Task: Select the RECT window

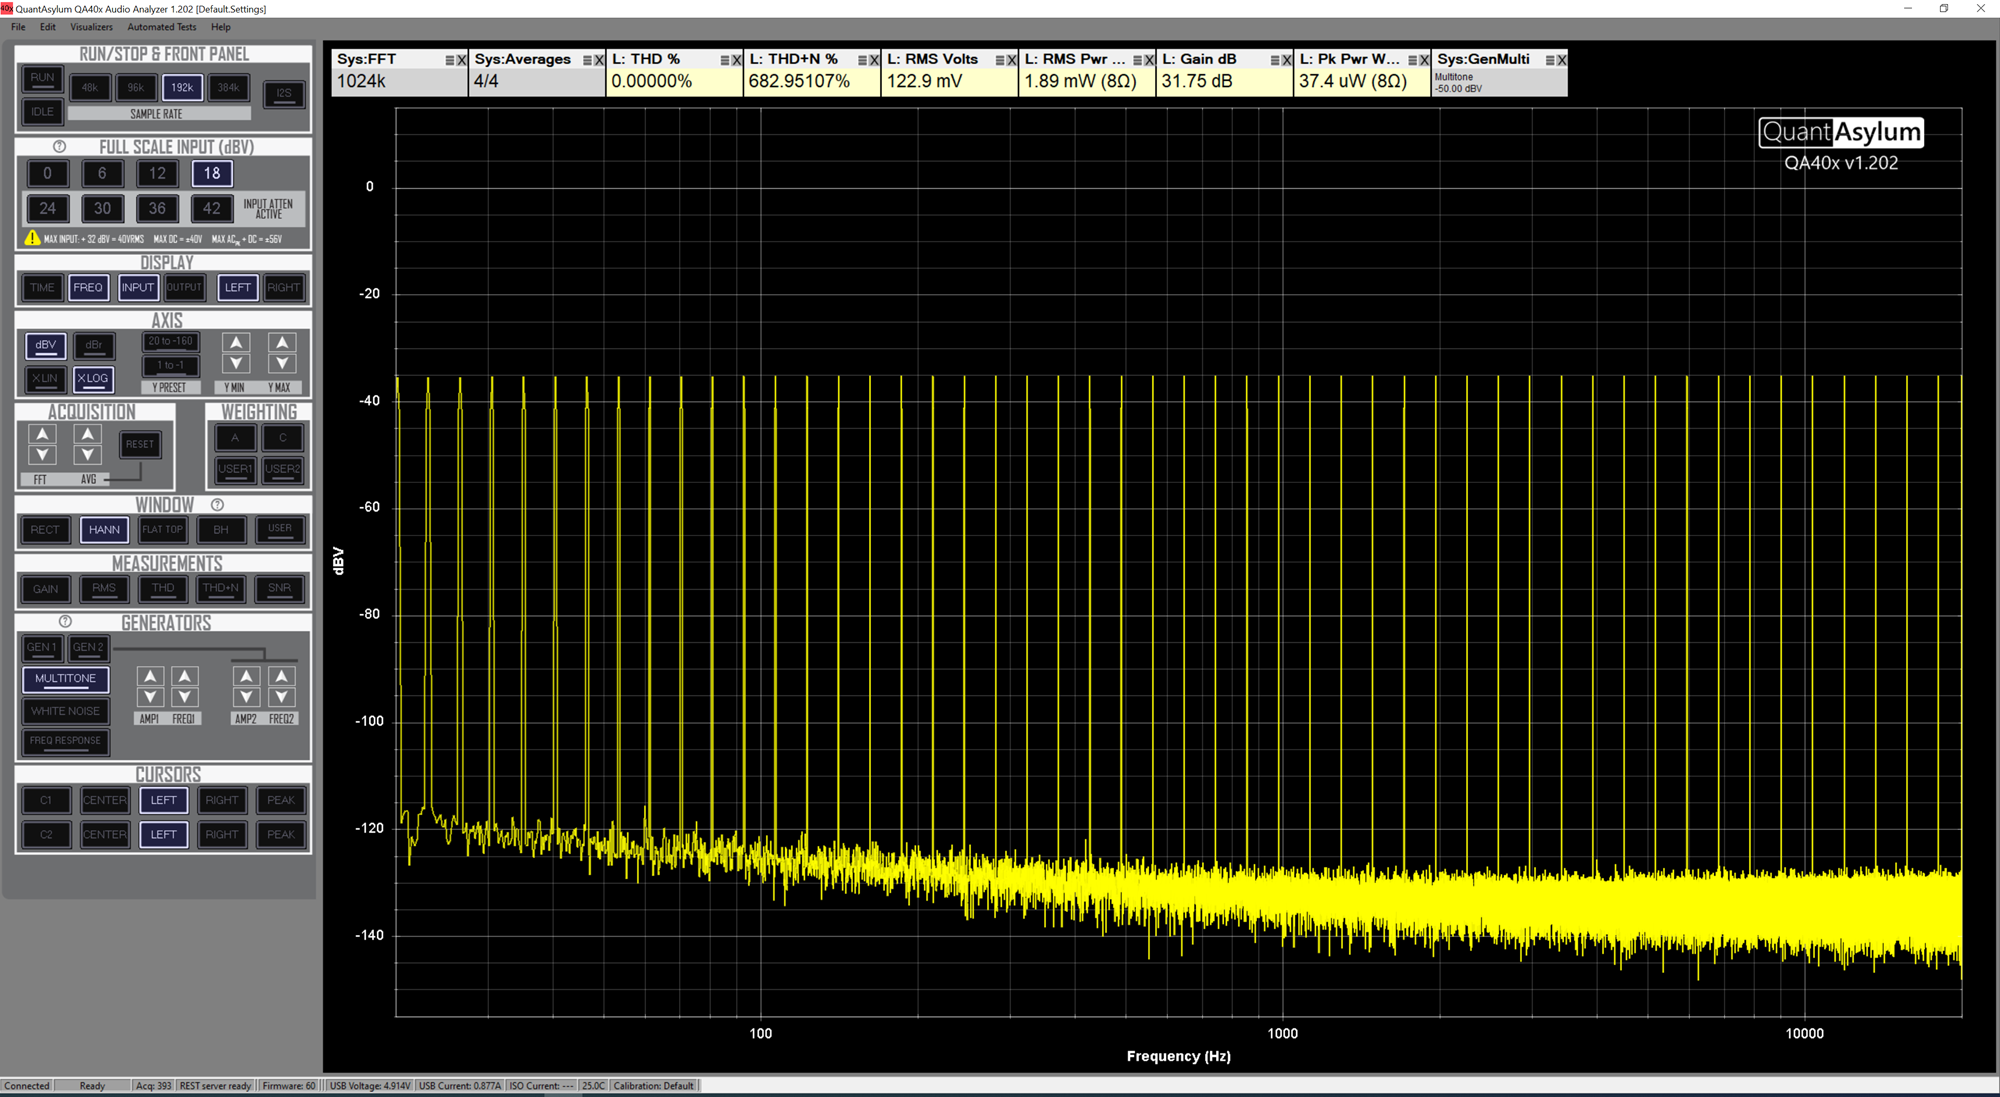Action: pyautogui.click(x=45, y=530)
